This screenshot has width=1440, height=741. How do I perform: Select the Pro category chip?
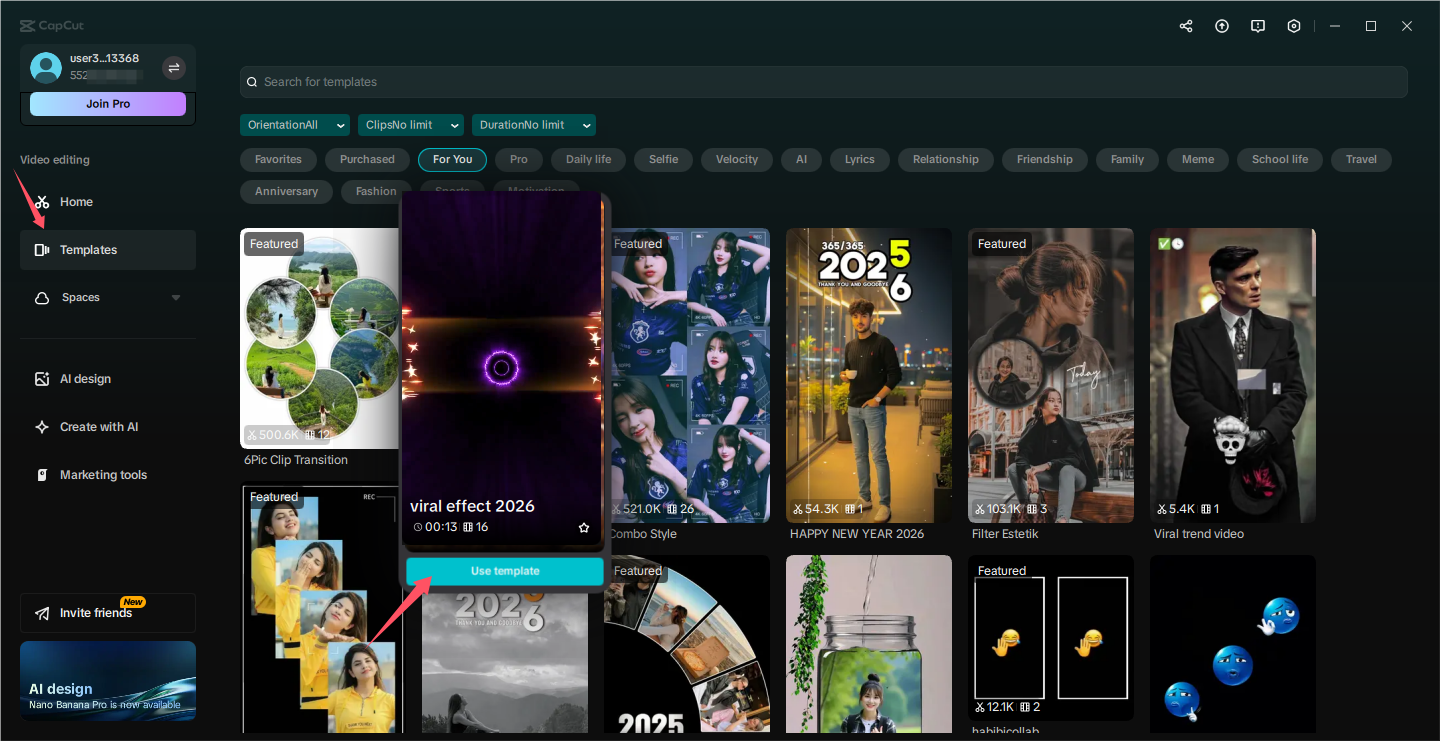(519, 159)
